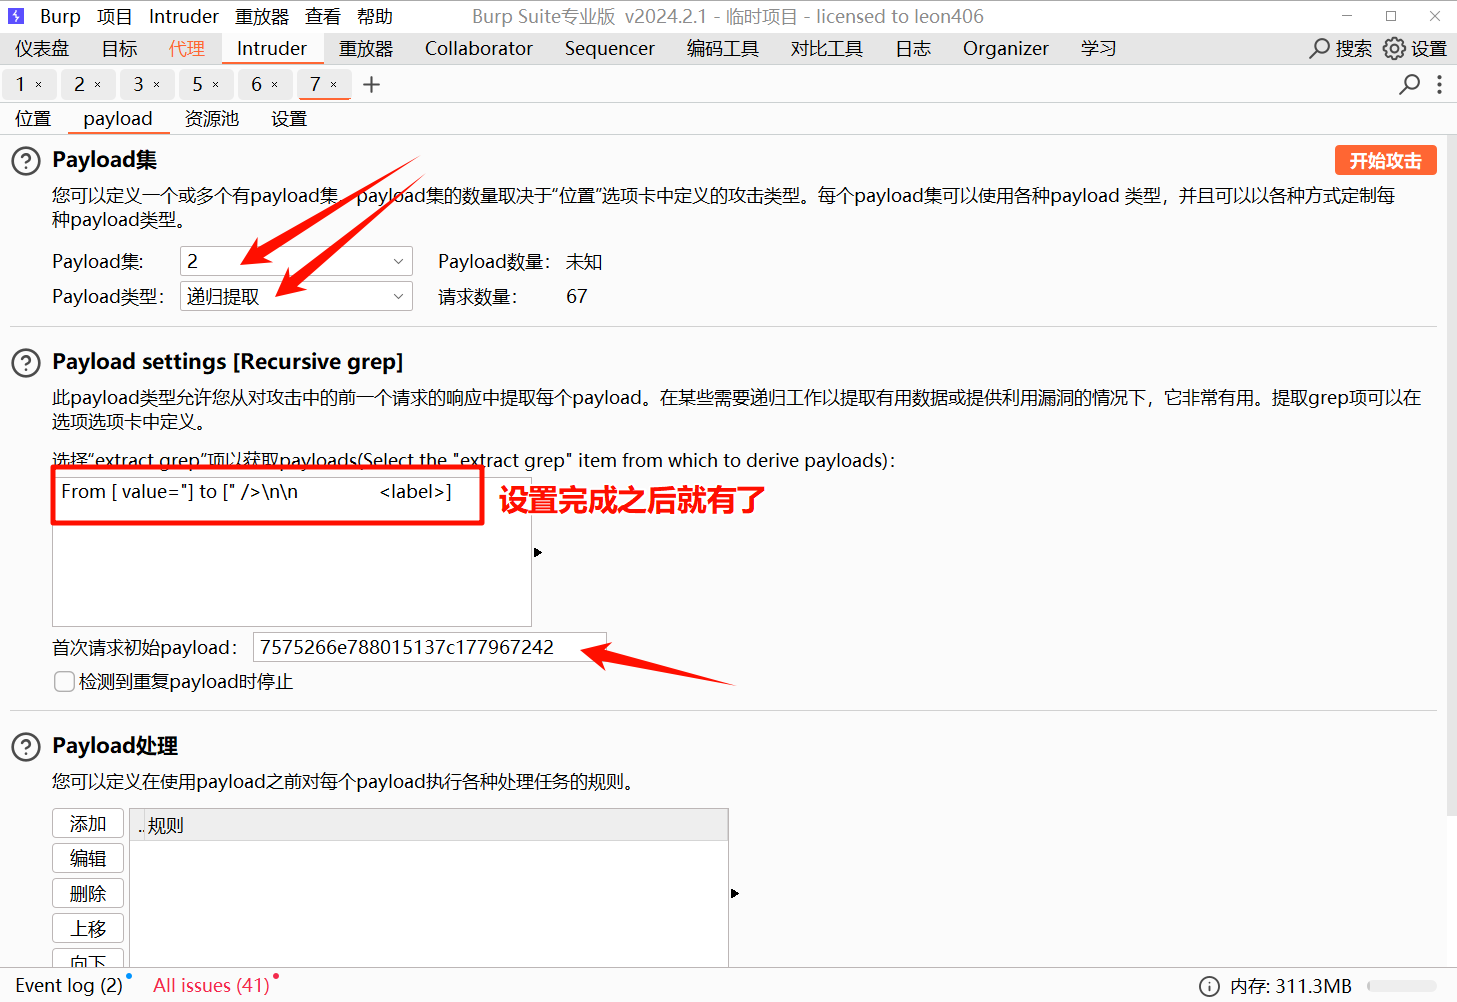Screen dimensions: 1457x1002
Task: Switch to the Collaborator tab
Action: pos(479,48)
